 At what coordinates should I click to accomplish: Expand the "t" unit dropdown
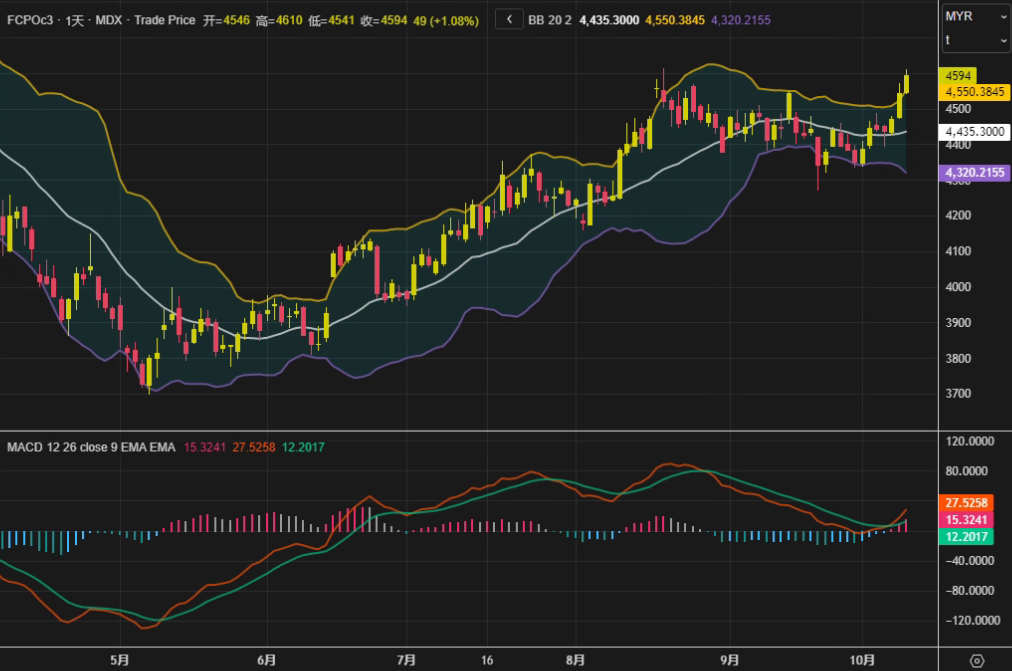(975, 39)
